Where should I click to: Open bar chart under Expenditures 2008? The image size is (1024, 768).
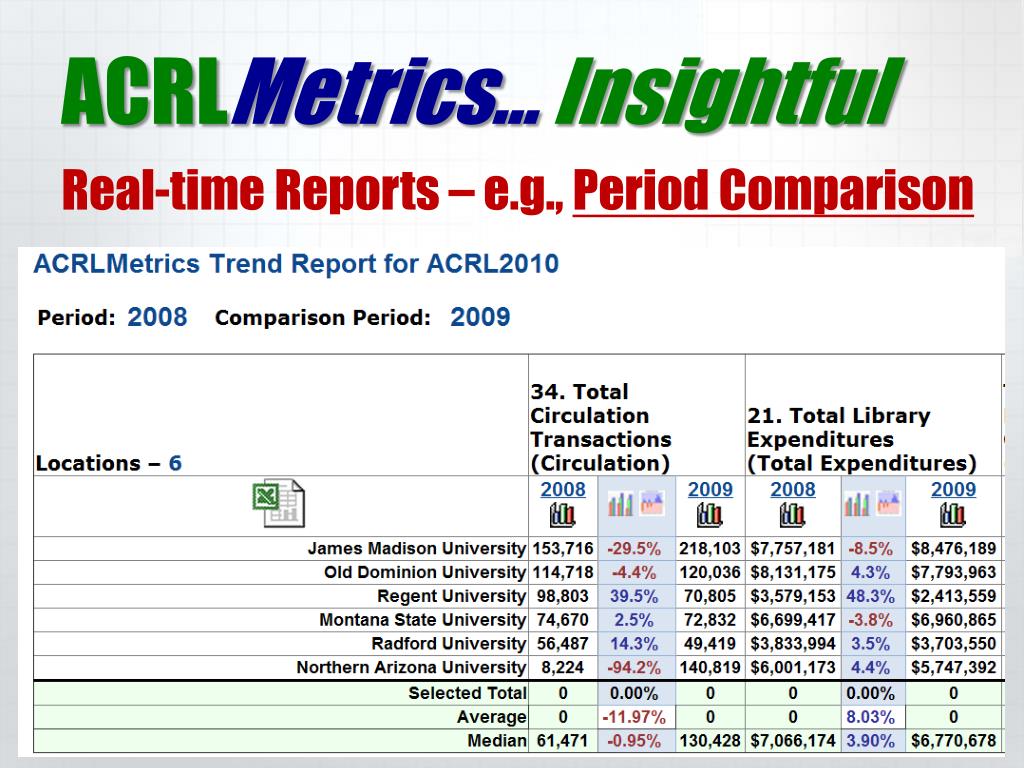tap(792, 515)
